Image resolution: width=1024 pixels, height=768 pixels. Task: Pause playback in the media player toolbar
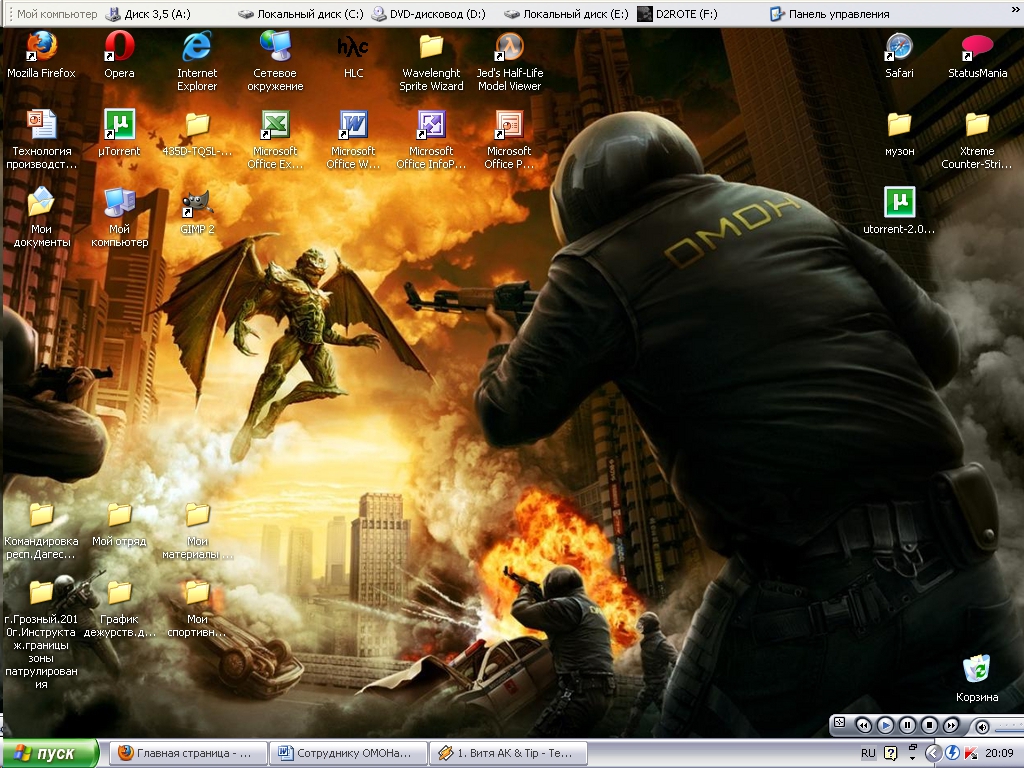click(907, 725)
